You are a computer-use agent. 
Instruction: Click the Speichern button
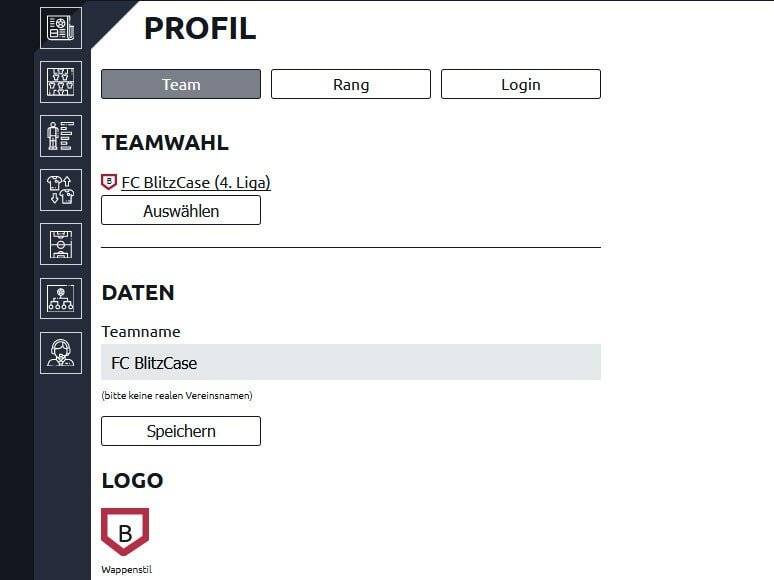181,431
